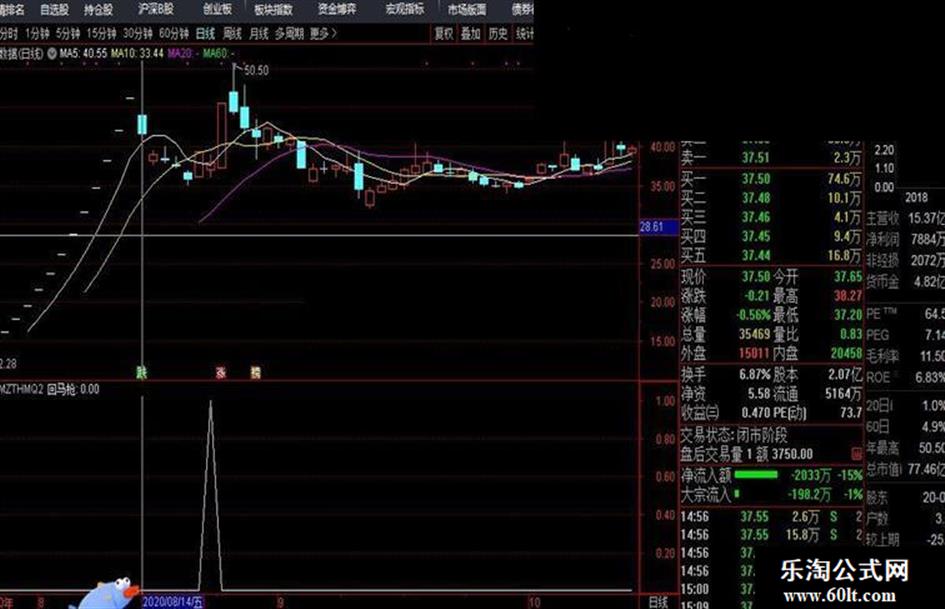The height and width of the screenshot is (609, 945).
Task: Select the 5分钟 chart period
Action: tap(68, 34)
